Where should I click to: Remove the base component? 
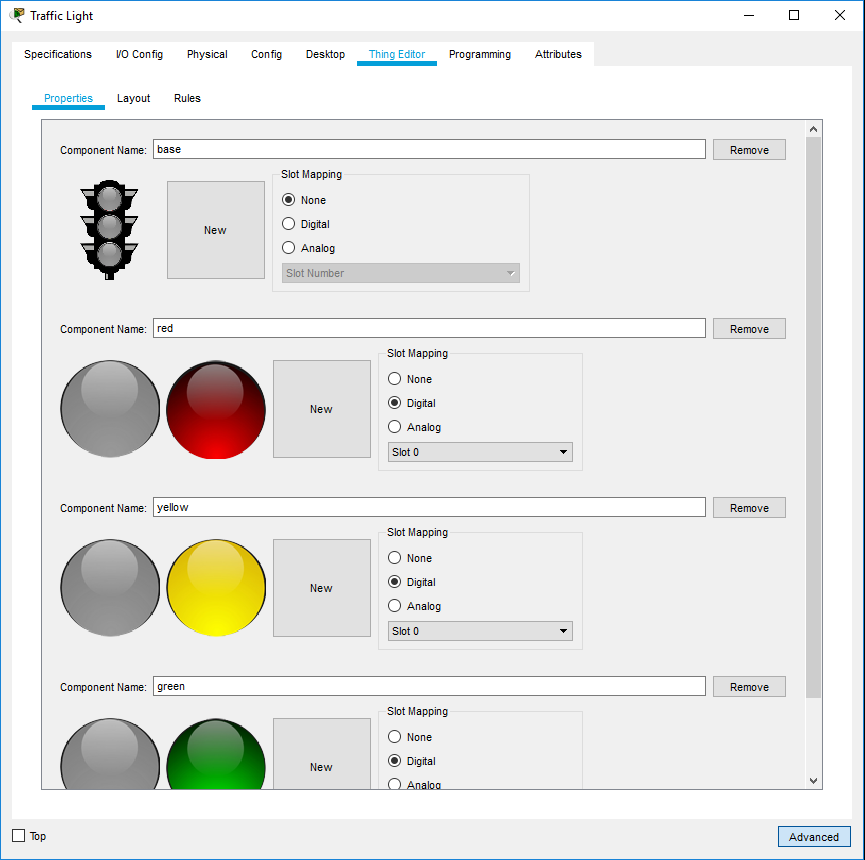[749, 149]
